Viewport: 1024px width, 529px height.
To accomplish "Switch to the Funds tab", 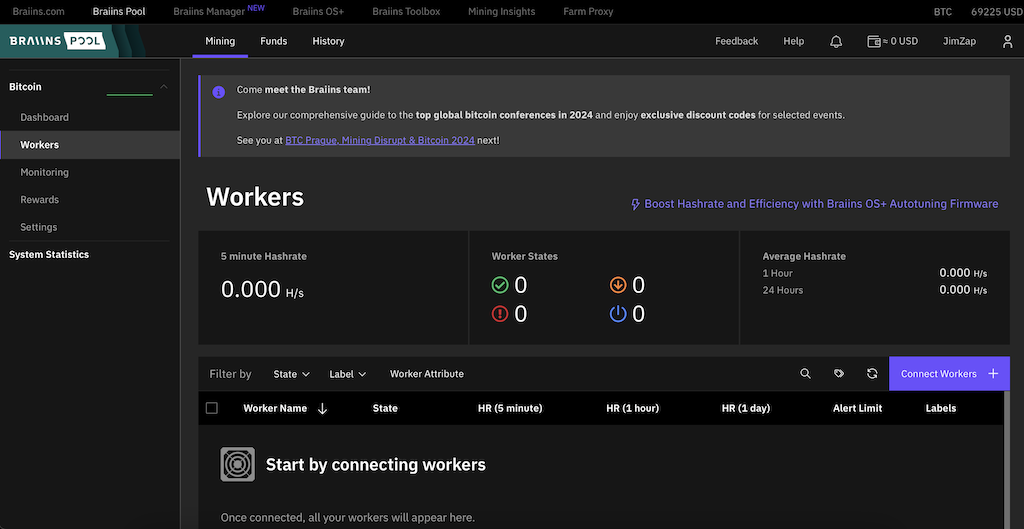I will pyautogui.click(x=273, y=42).
